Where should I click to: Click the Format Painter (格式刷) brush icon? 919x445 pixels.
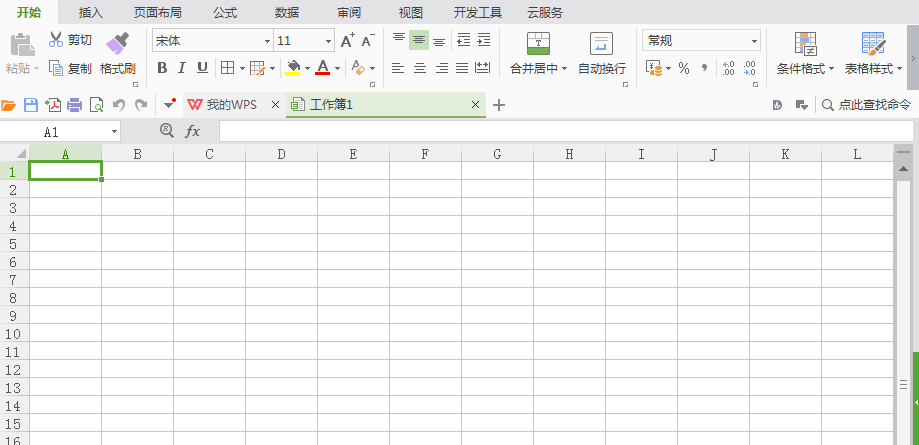coord(118,43)
